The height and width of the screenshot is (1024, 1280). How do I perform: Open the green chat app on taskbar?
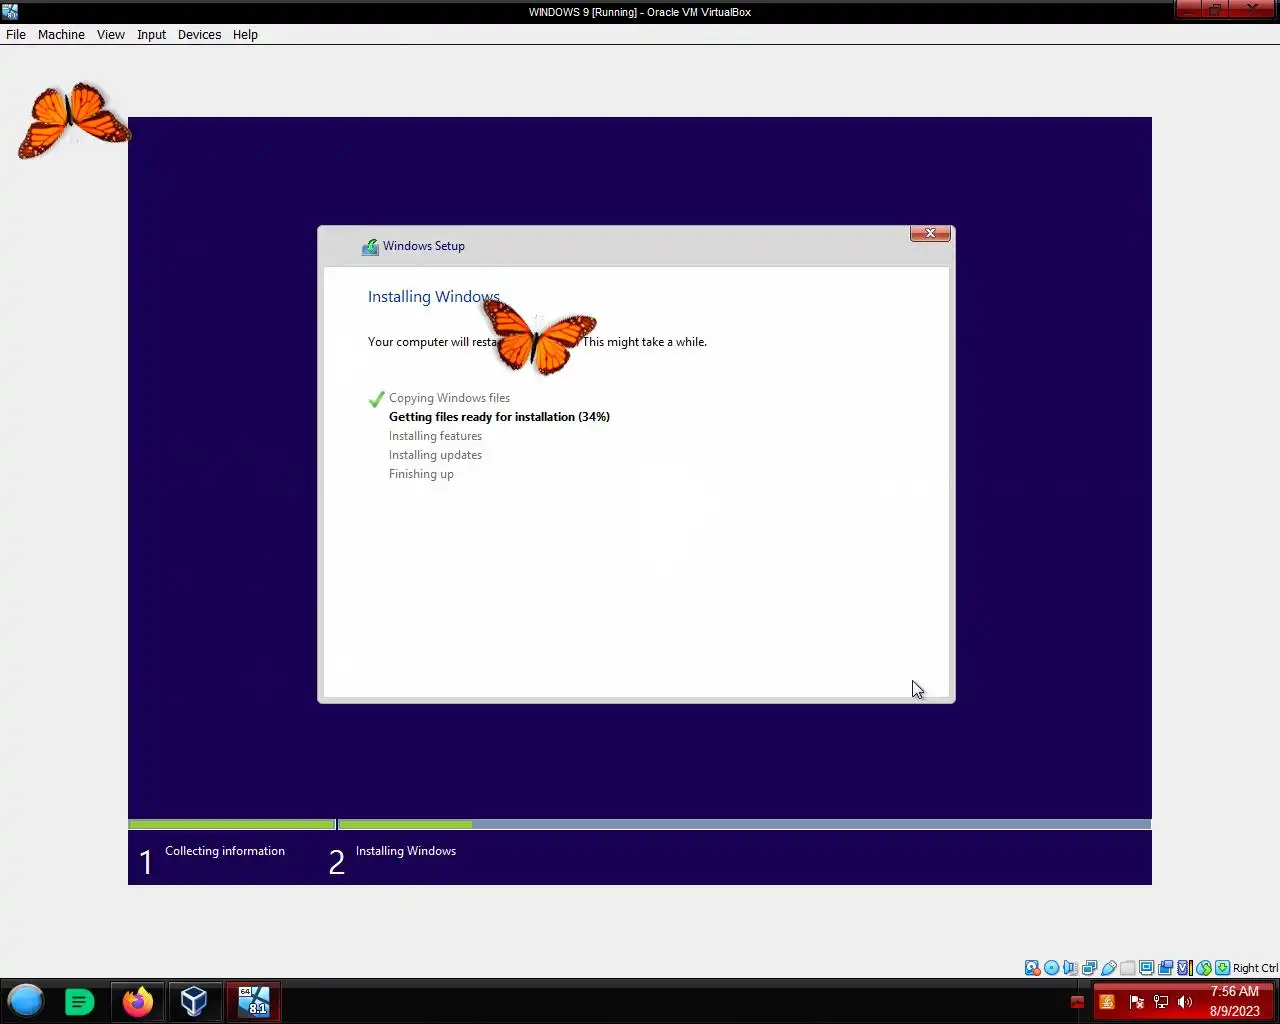coord(80,1001)
